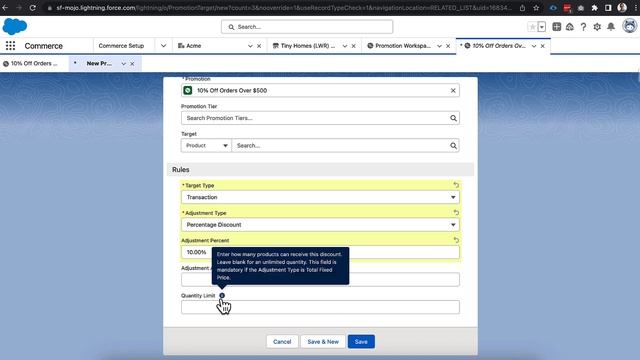Viewport: 640px width, 360px height.
Task: Open the Help question mark icon
Action: click(583, 27)
